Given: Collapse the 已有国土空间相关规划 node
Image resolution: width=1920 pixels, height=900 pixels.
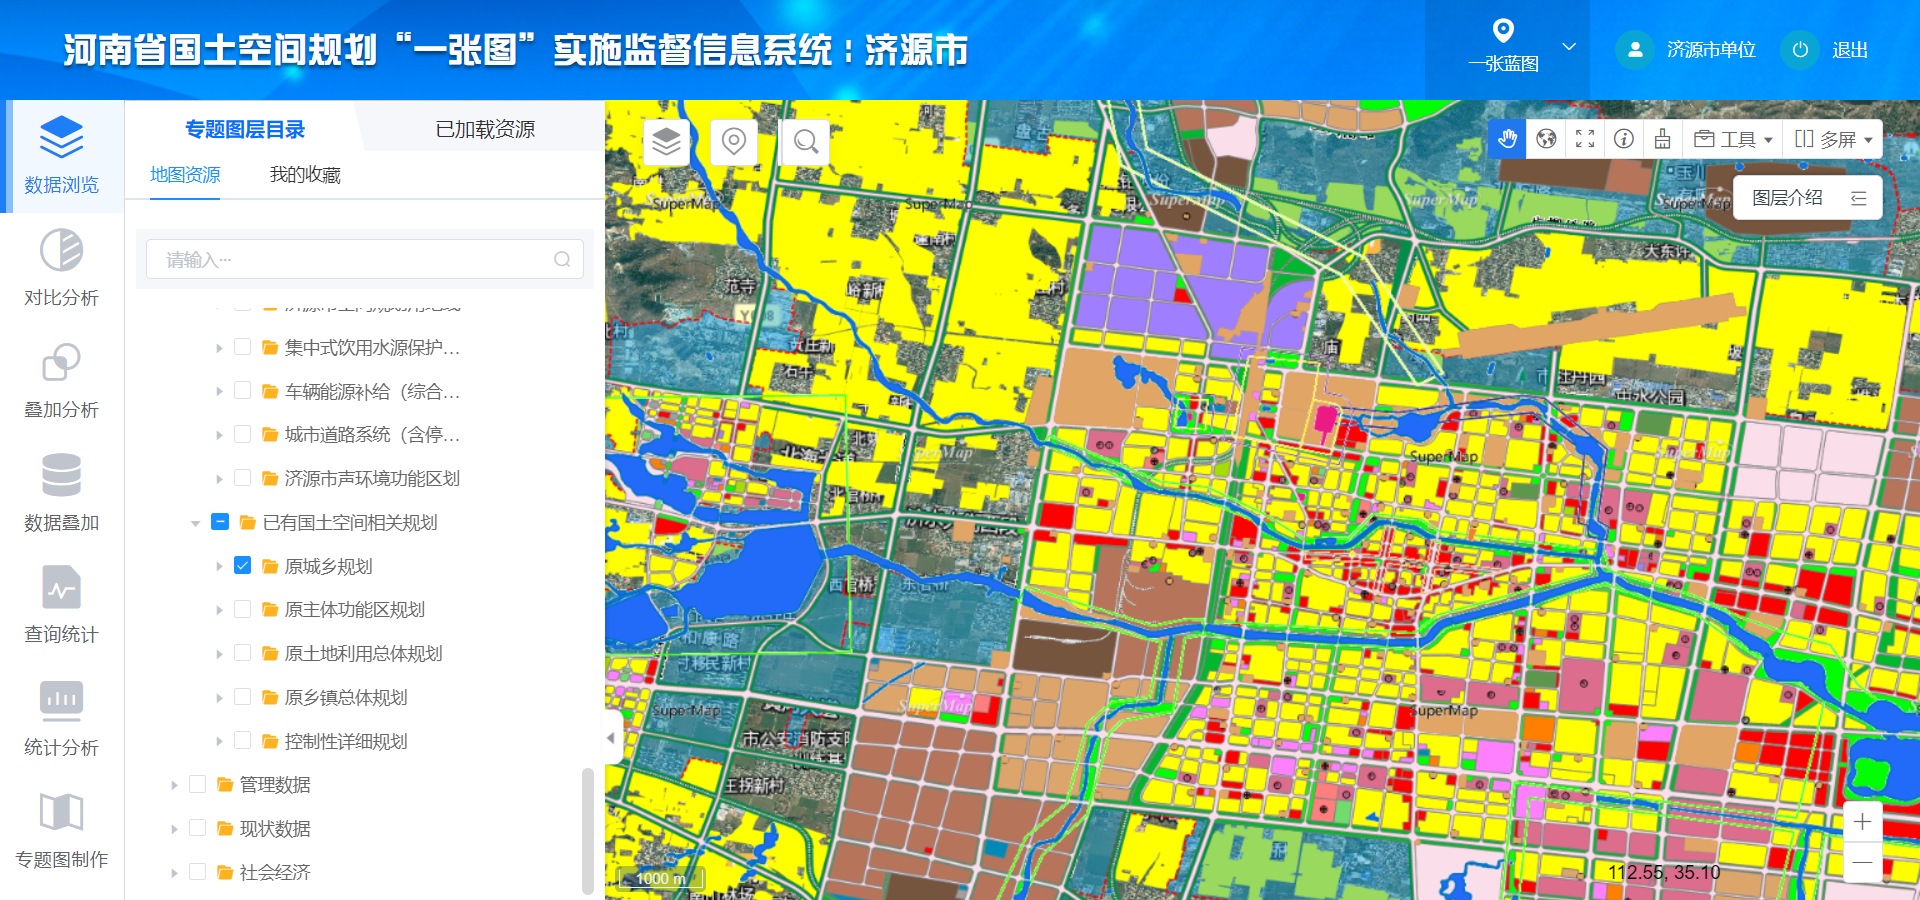Looking at the screenshot, I should click(196, 523).
